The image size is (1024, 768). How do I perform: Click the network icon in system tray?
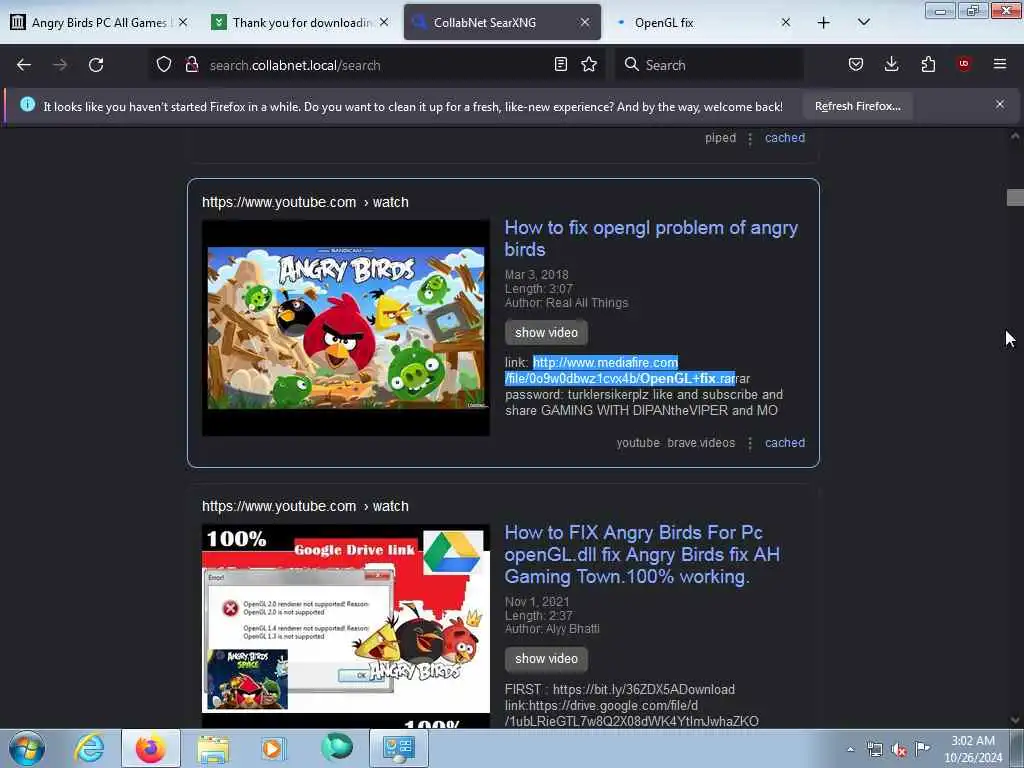coord(874,750)
